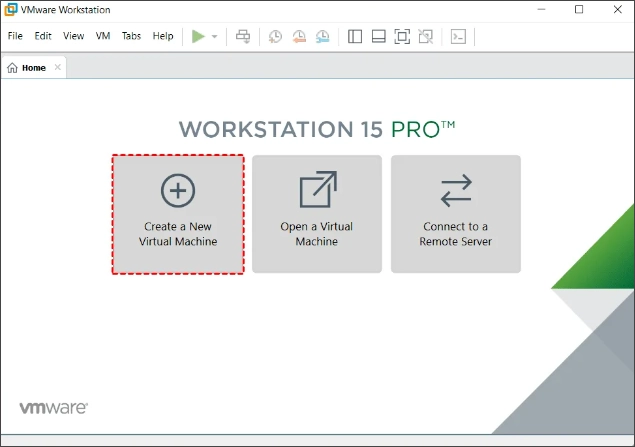This screenshot has height=447, width=635.
Task: Open the Help menu
Action: [x=163, y=36]
